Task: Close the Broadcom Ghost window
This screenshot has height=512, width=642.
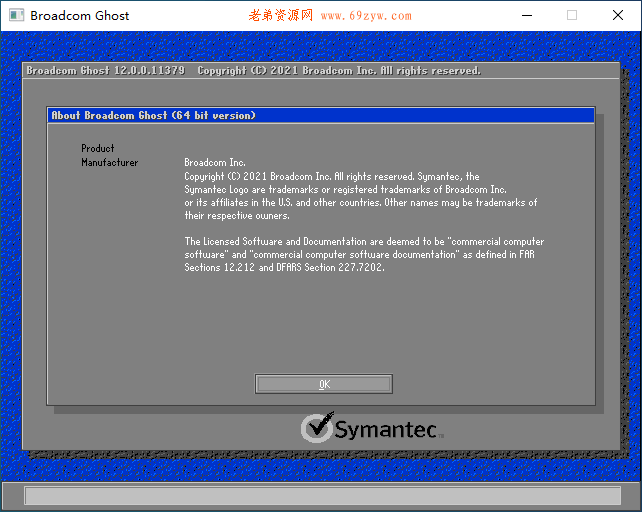Action: [x=618, y=16]
